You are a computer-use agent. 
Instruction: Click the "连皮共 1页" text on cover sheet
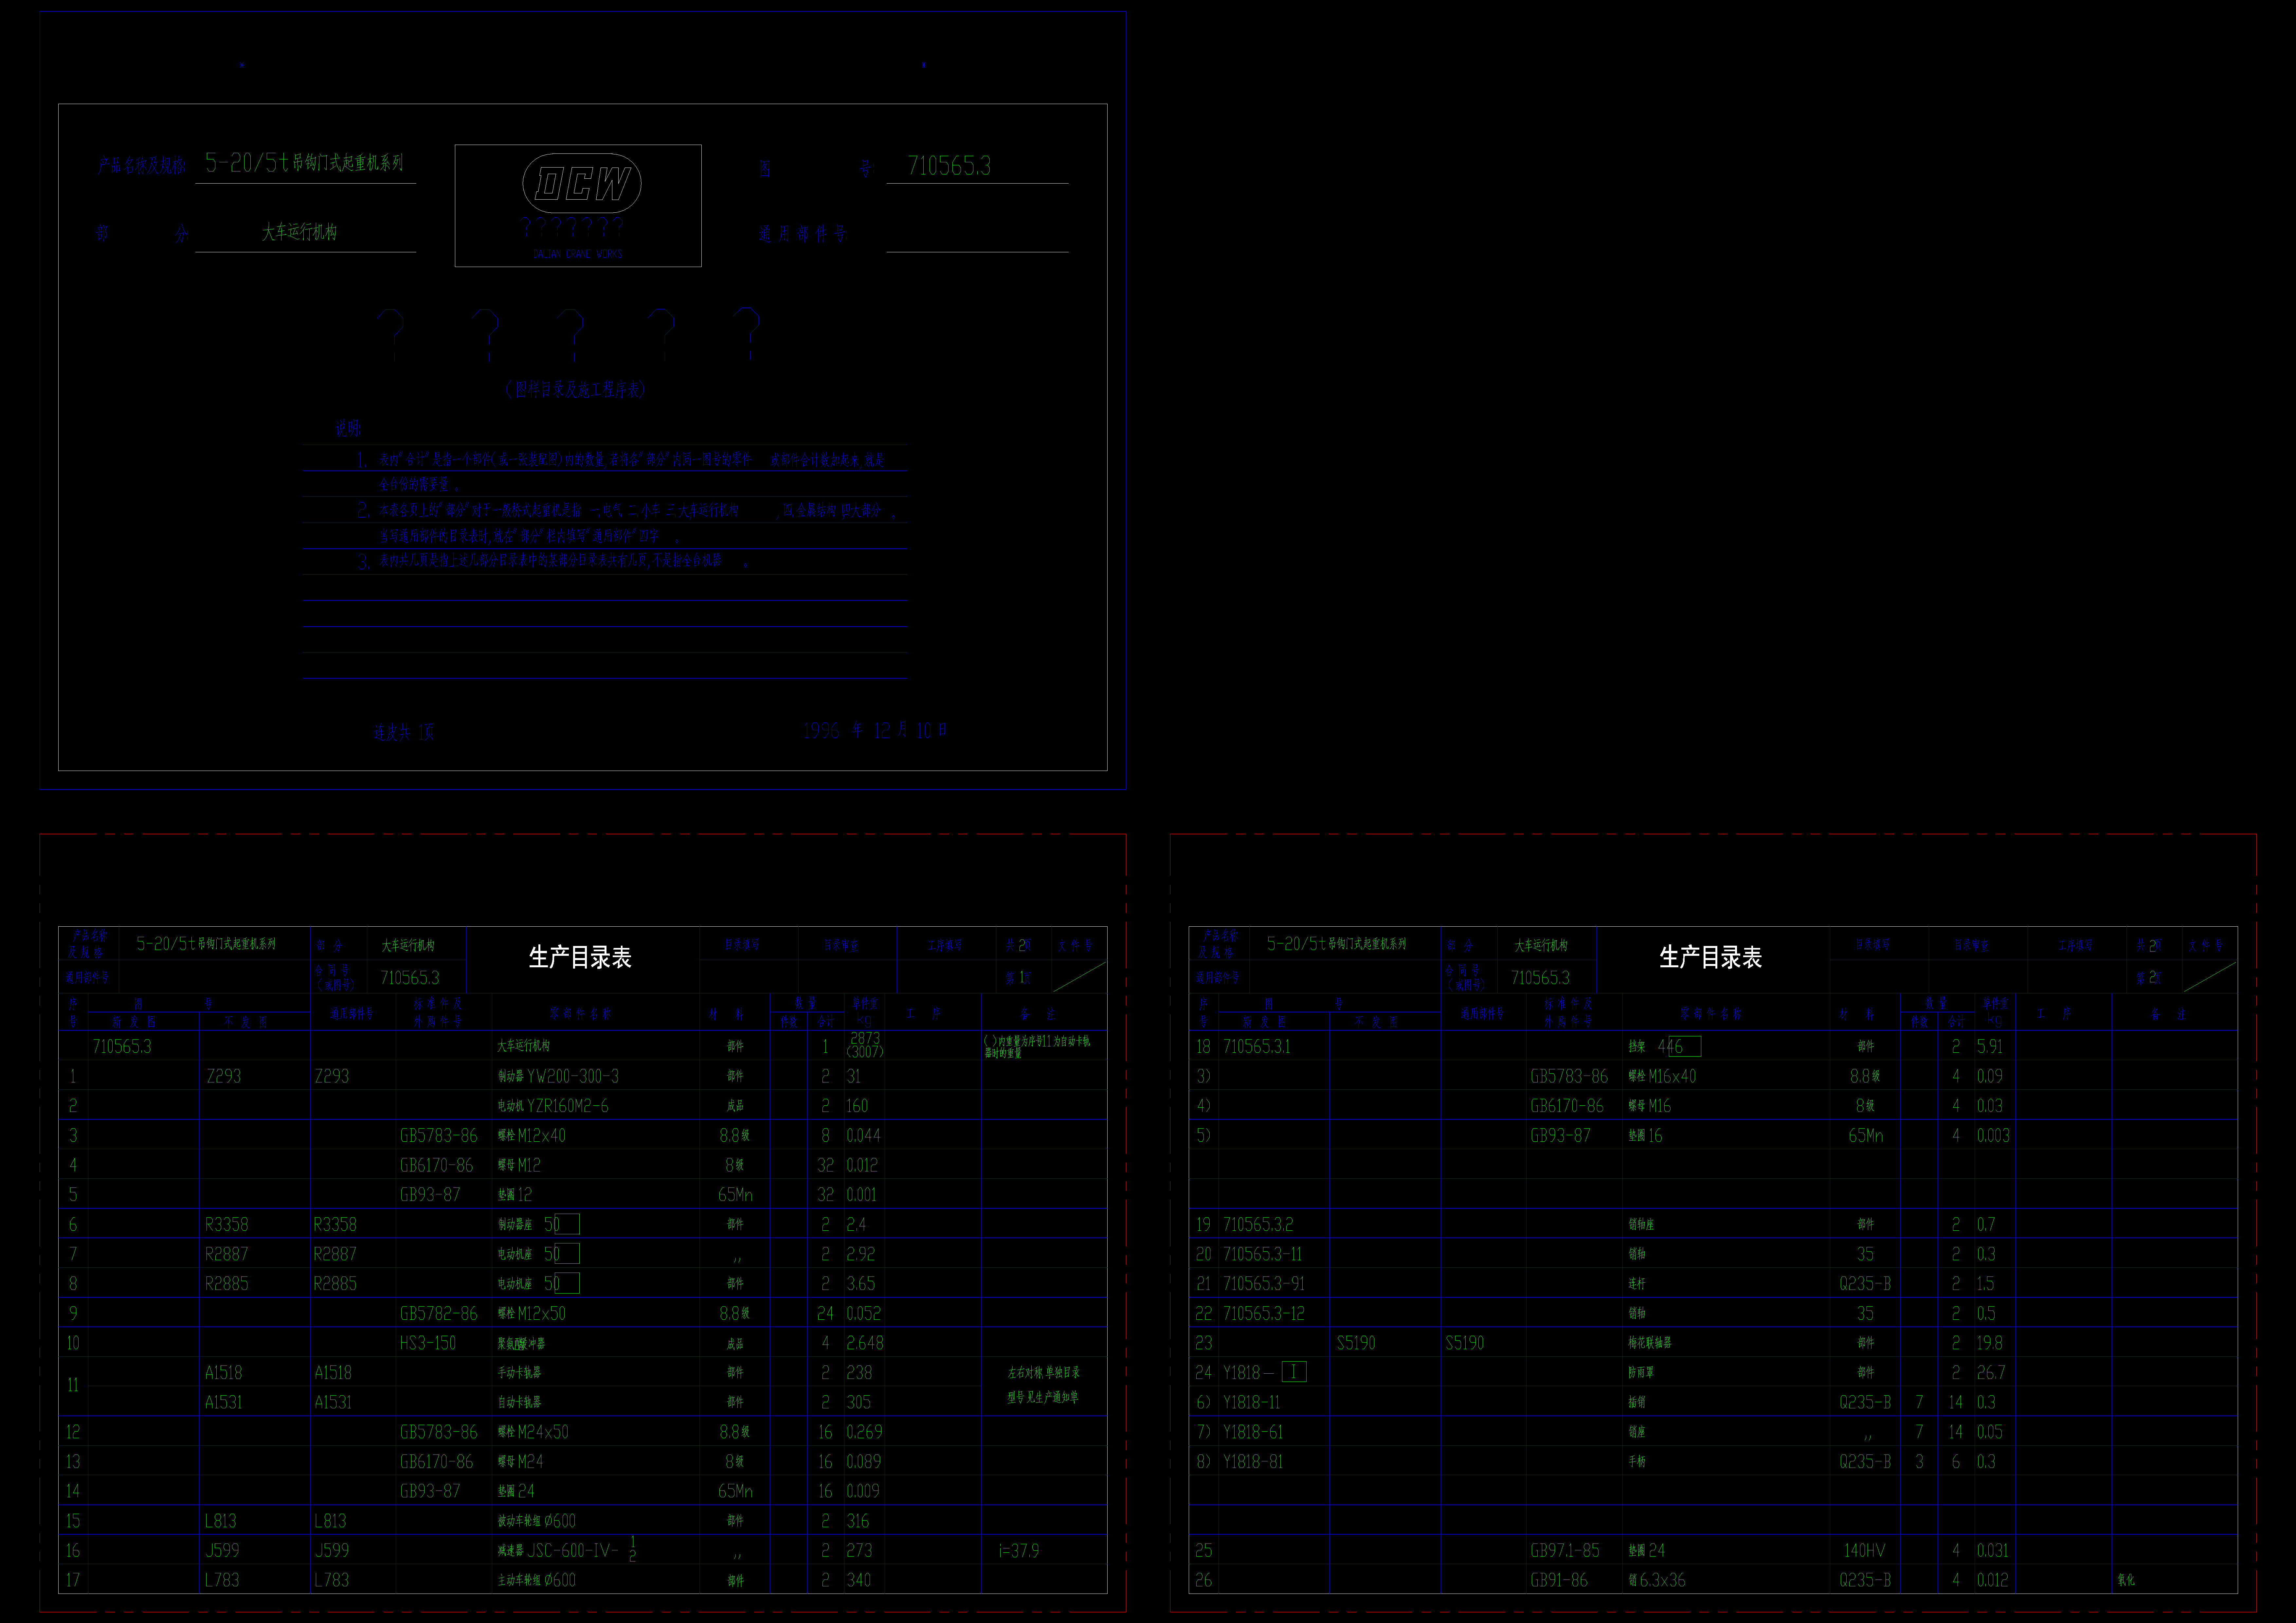click(404, 732)
